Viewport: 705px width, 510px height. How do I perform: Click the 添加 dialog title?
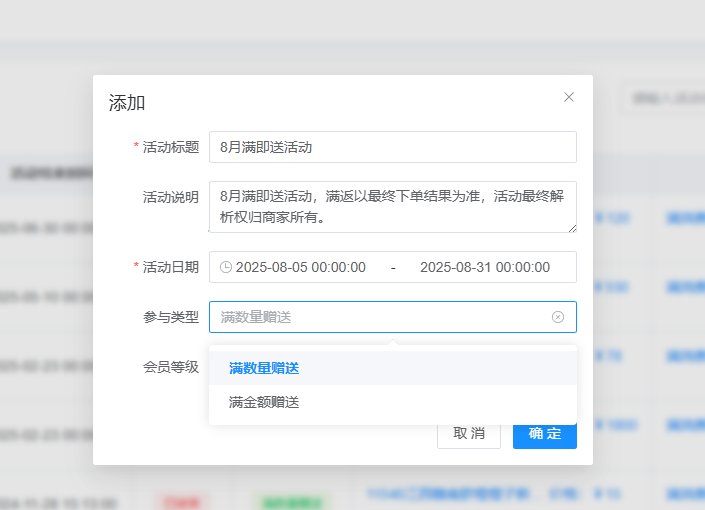click(127, 102)
